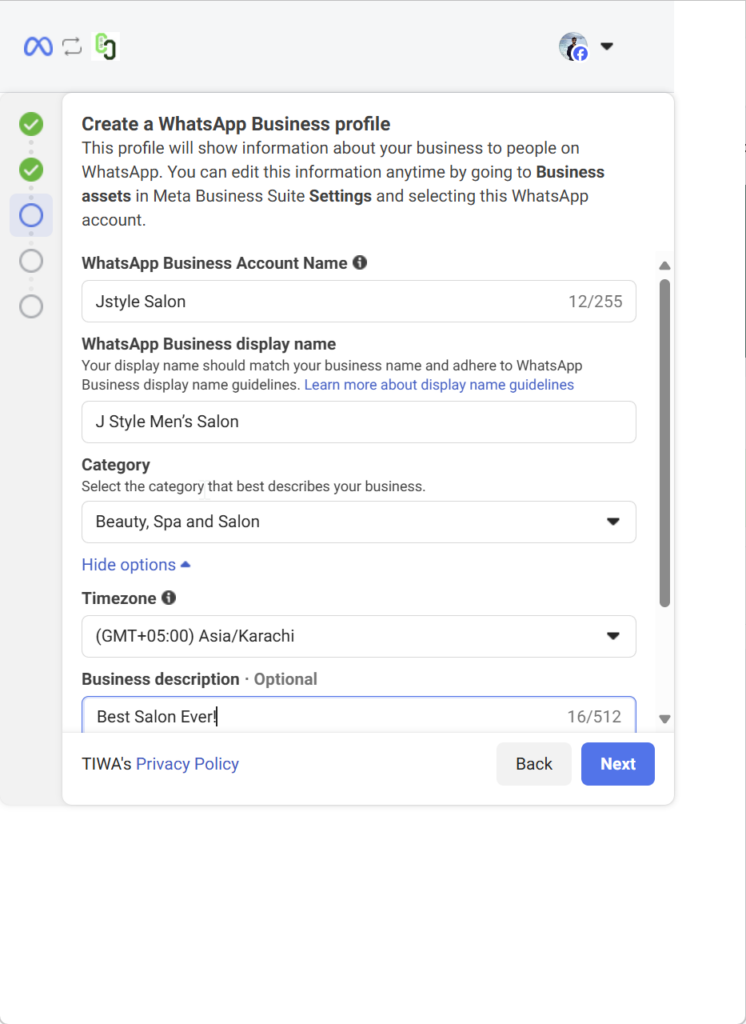Click the scrollbar up arrow

tap(664, 266)
